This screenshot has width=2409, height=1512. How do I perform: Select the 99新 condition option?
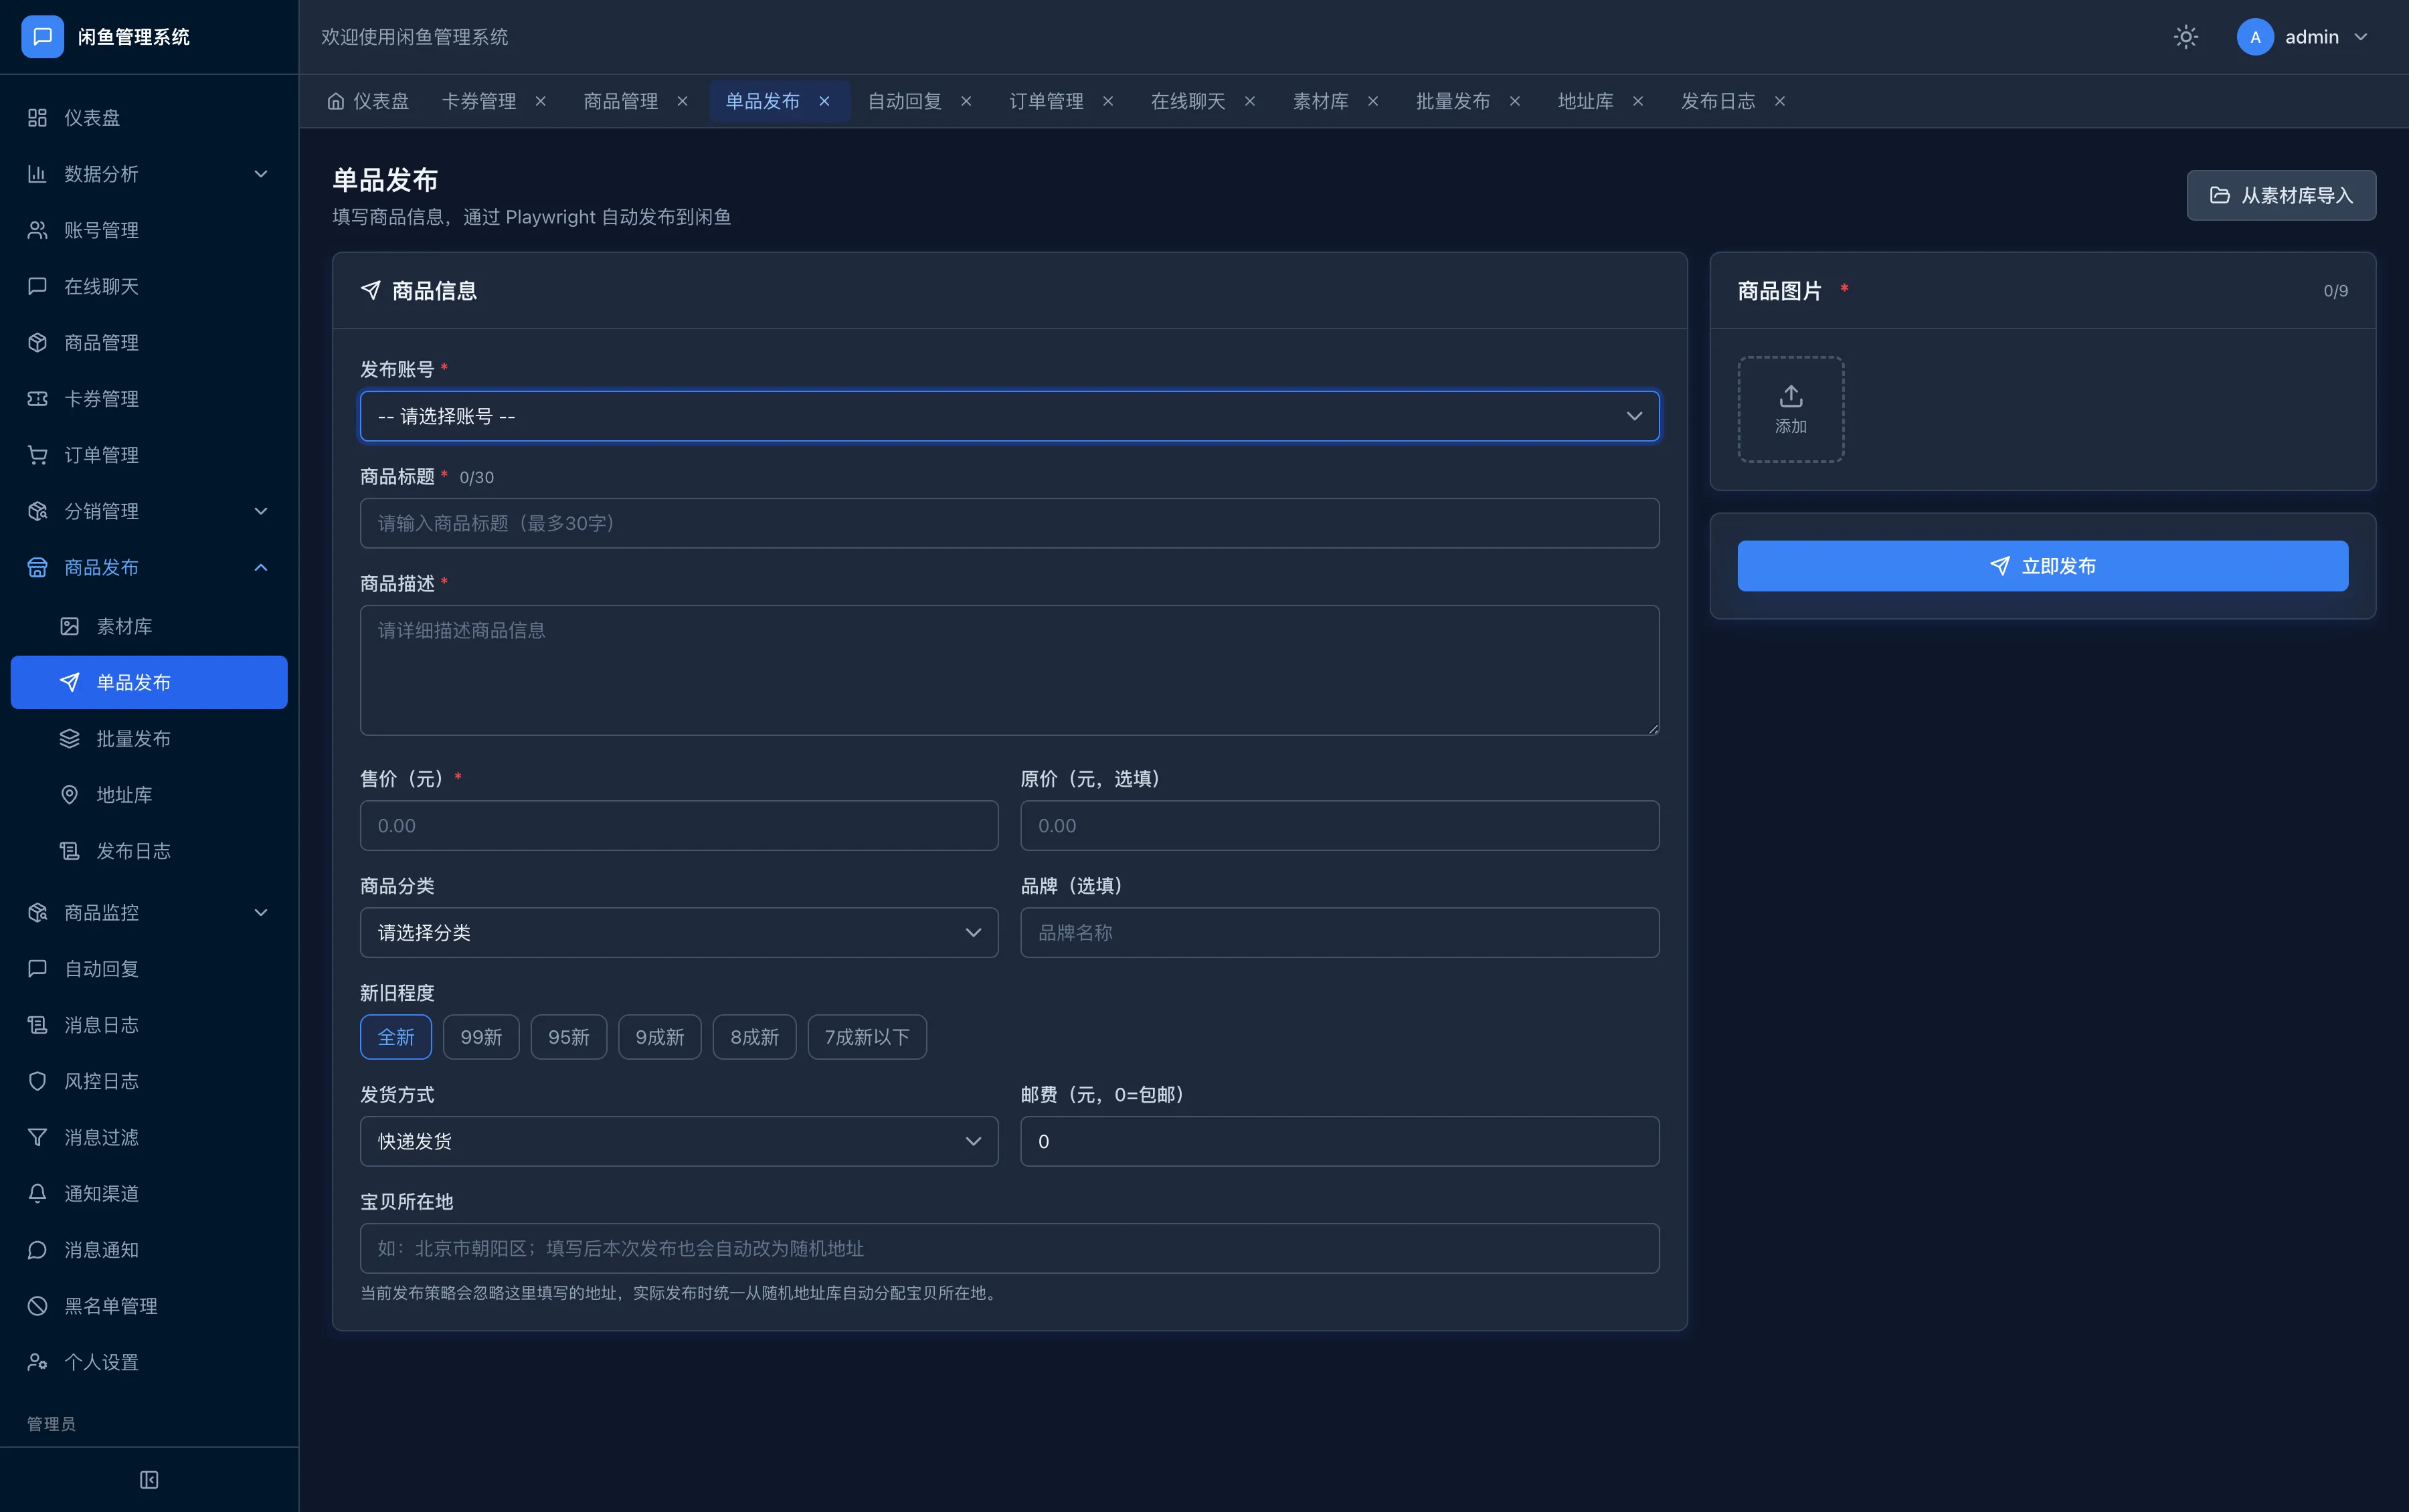coord(481,1037)
